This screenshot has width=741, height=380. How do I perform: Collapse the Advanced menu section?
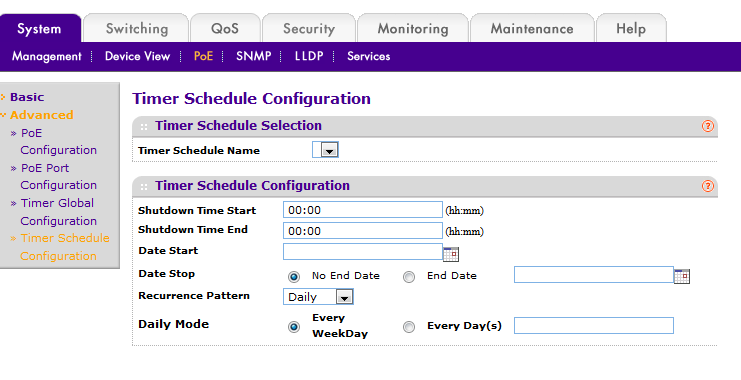(x=42, y=115)
